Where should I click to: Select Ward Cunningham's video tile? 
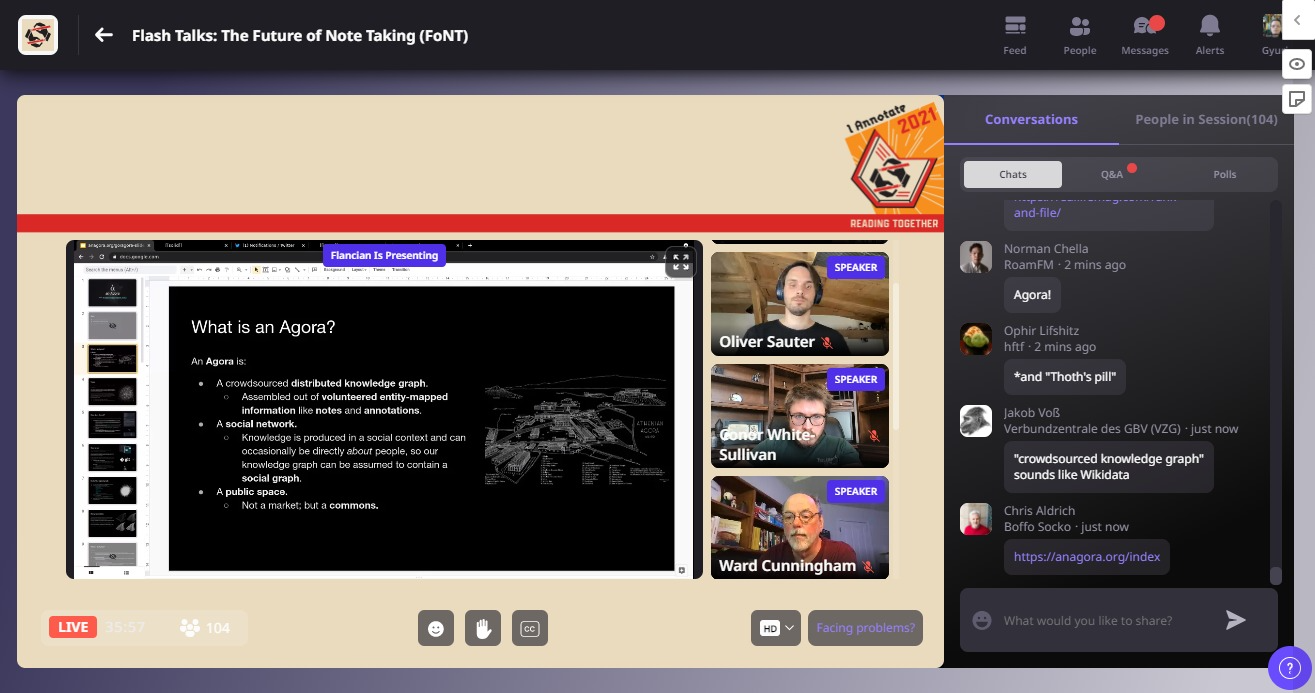799,528
